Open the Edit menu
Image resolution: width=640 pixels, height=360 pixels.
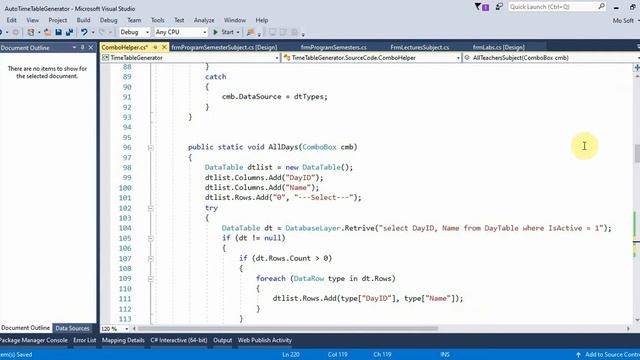[x=11, y=20]
